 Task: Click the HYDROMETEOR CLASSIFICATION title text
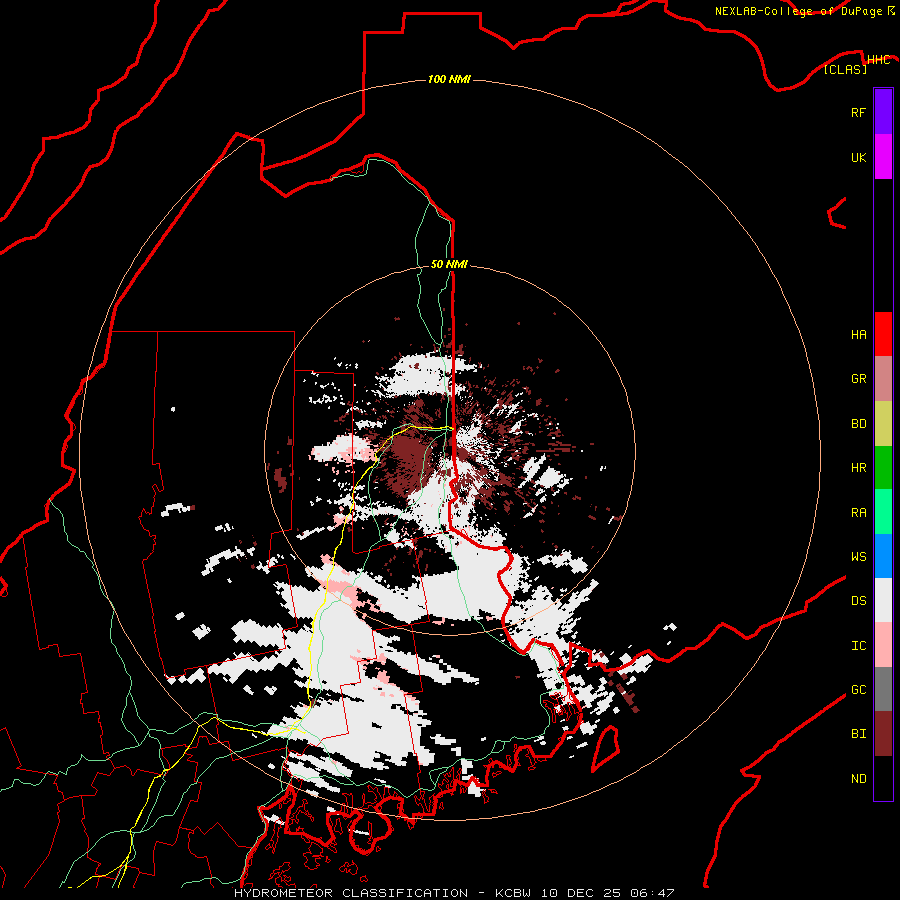click(351, 893)
